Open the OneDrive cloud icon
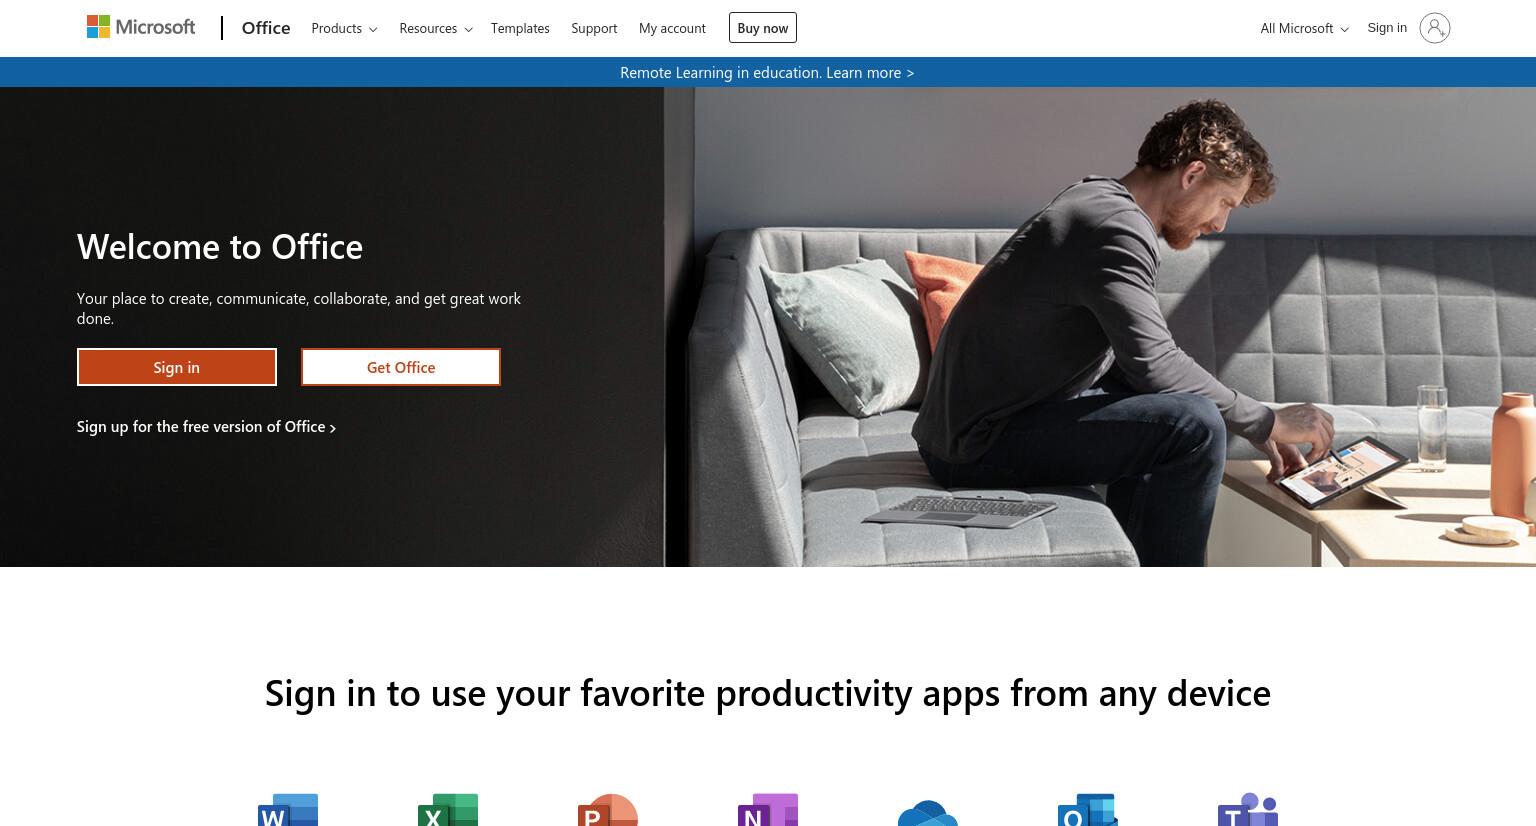1536x826 pixels. 928,812
